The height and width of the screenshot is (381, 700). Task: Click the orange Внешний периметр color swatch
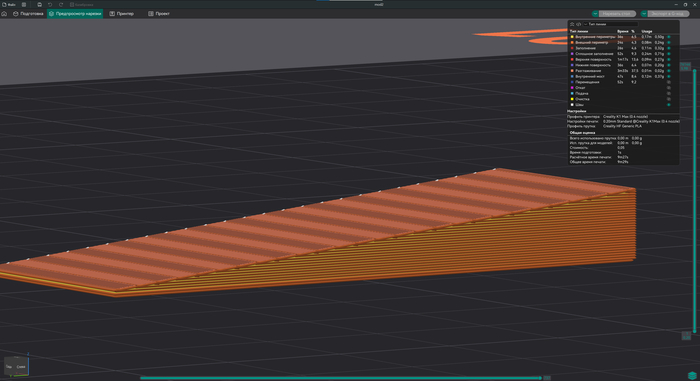pyautogui.click(x=572, y=42)
